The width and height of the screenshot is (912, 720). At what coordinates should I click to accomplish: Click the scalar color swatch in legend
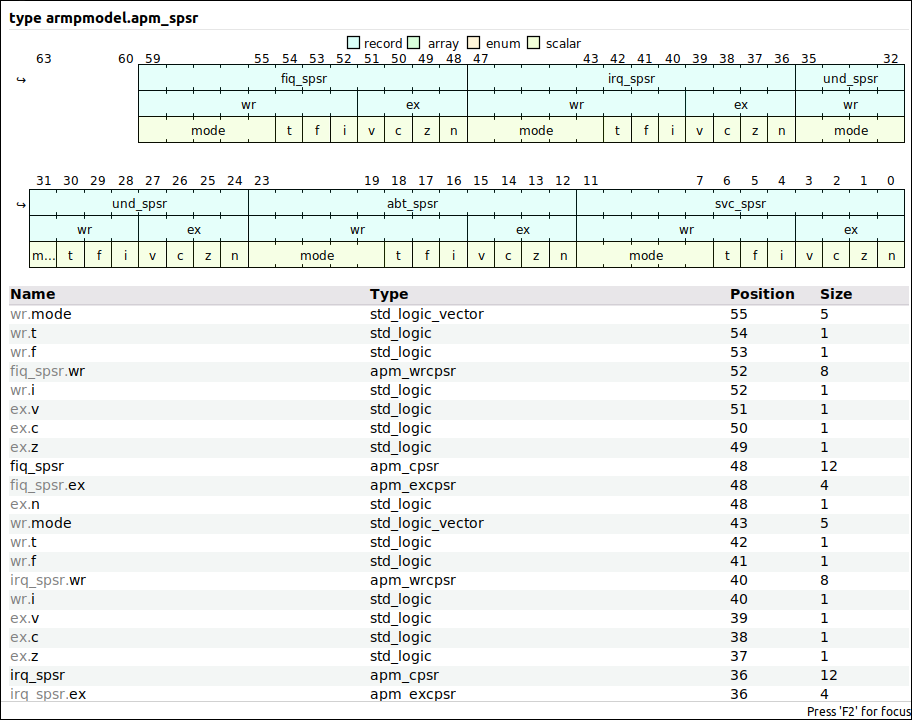[533, 43]
